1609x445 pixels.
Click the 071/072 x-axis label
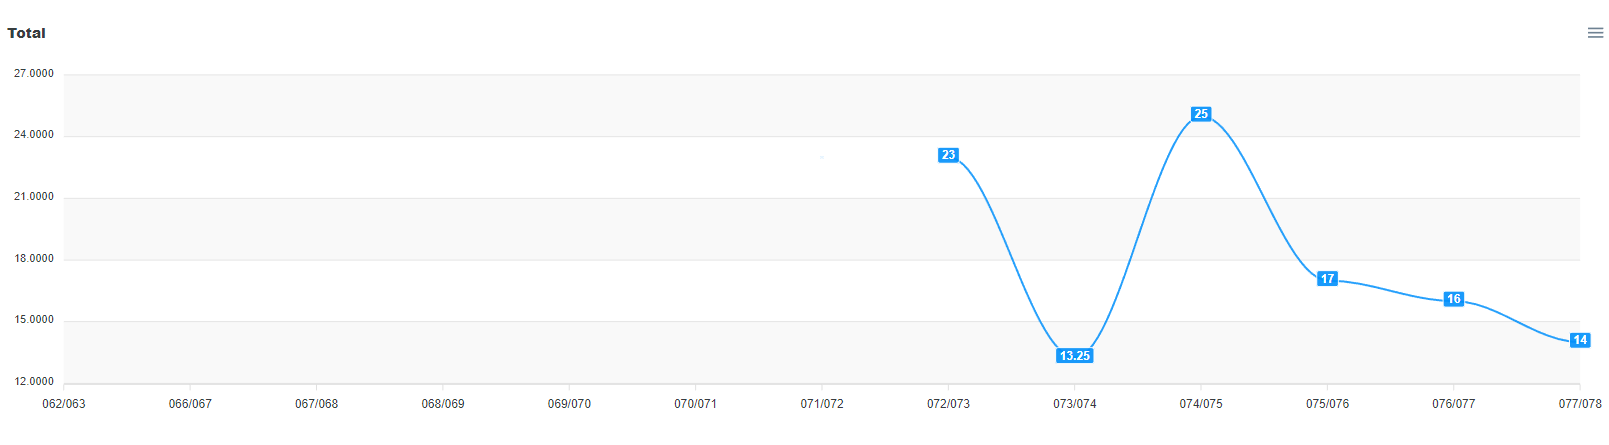coord(822,404)
